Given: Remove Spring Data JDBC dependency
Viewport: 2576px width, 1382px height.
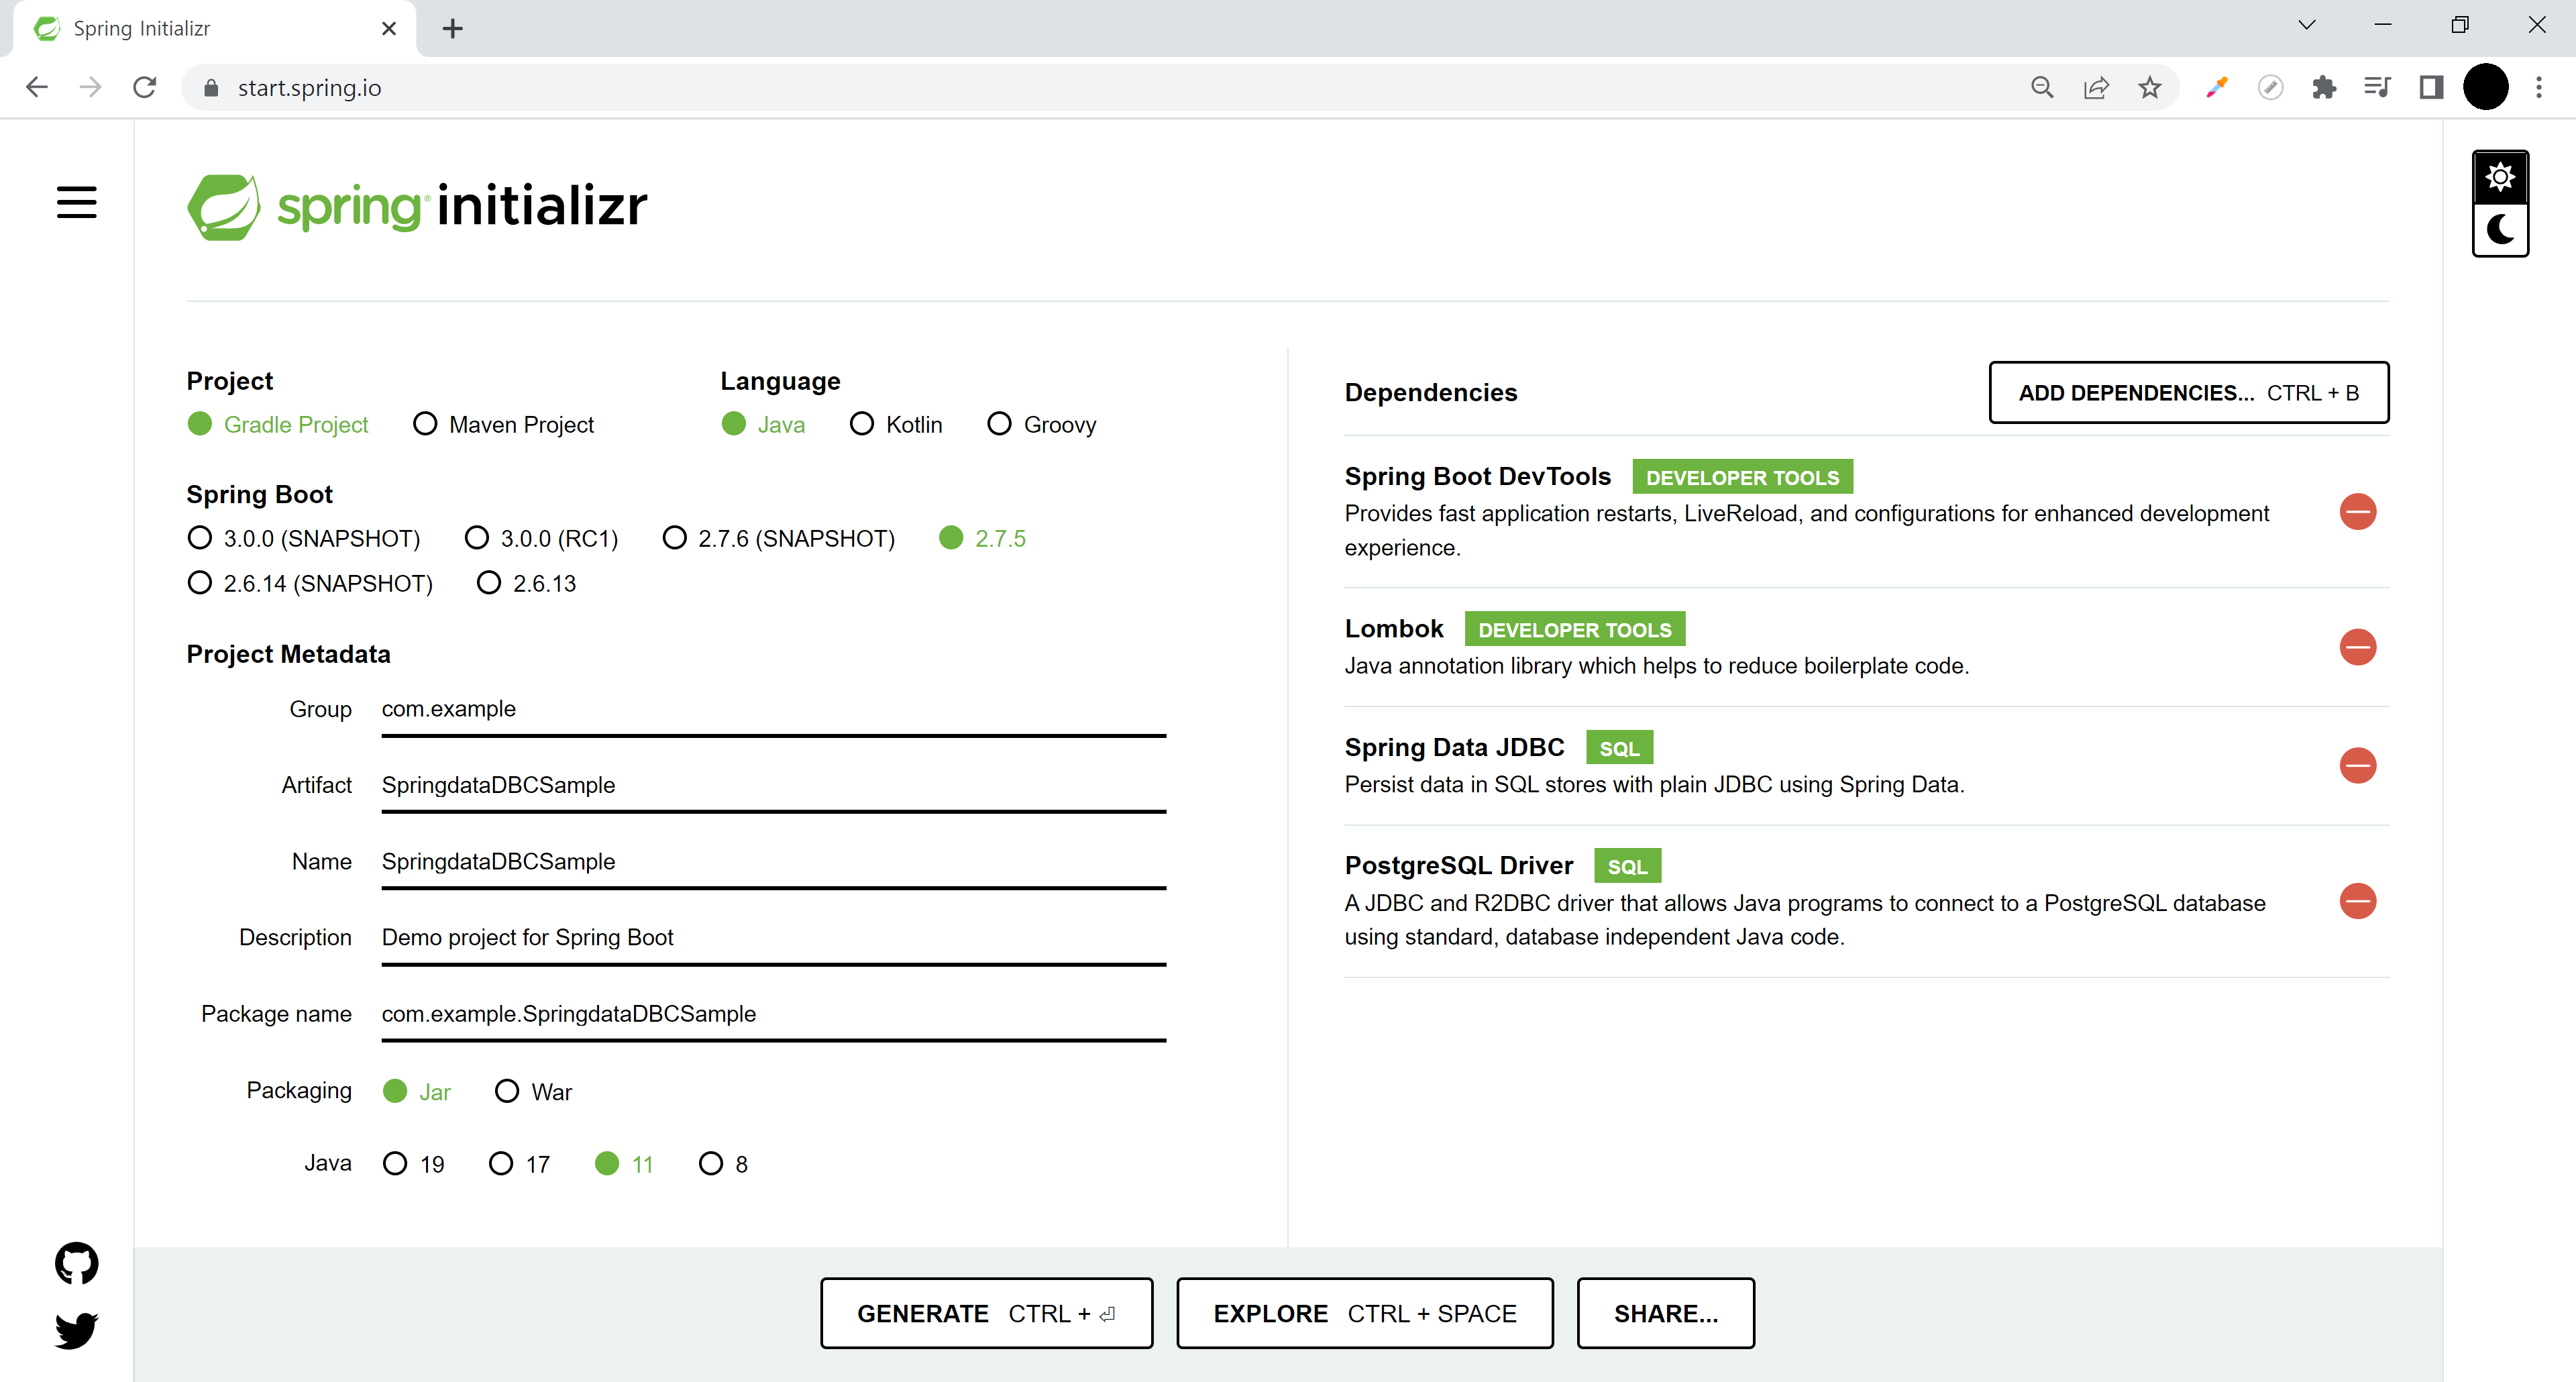Looking at the screenshot, I should pyautogui.click(x=2357, y=766).
